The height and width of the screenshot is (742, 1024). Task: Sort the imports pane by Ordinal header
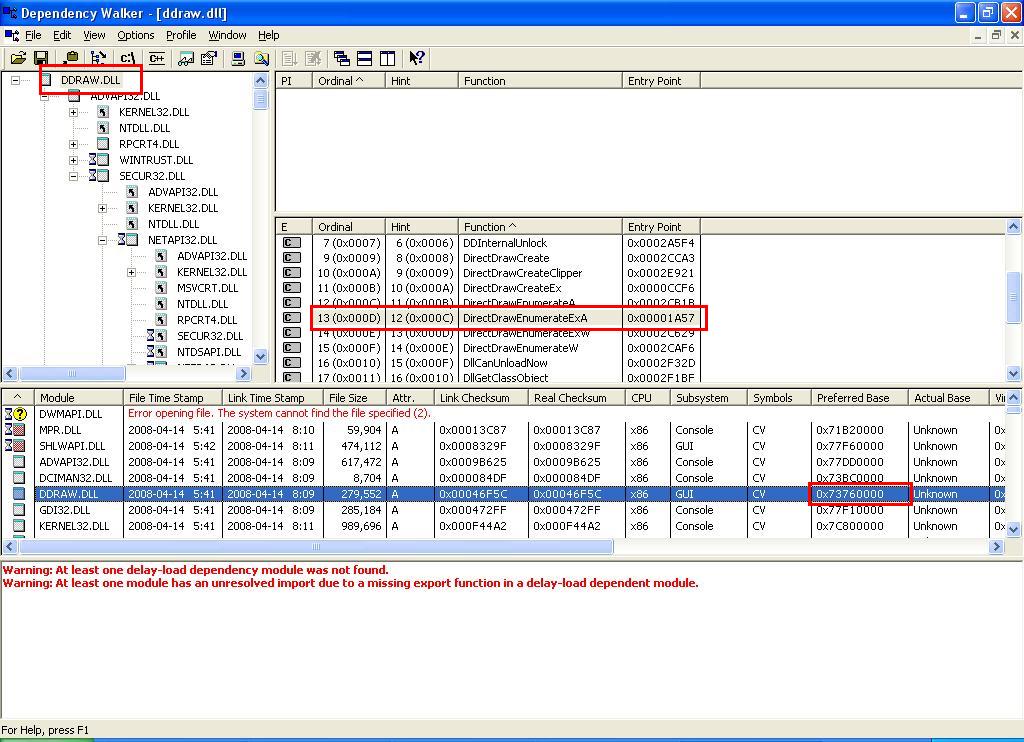pyautogui.click(x=349, y=81)
